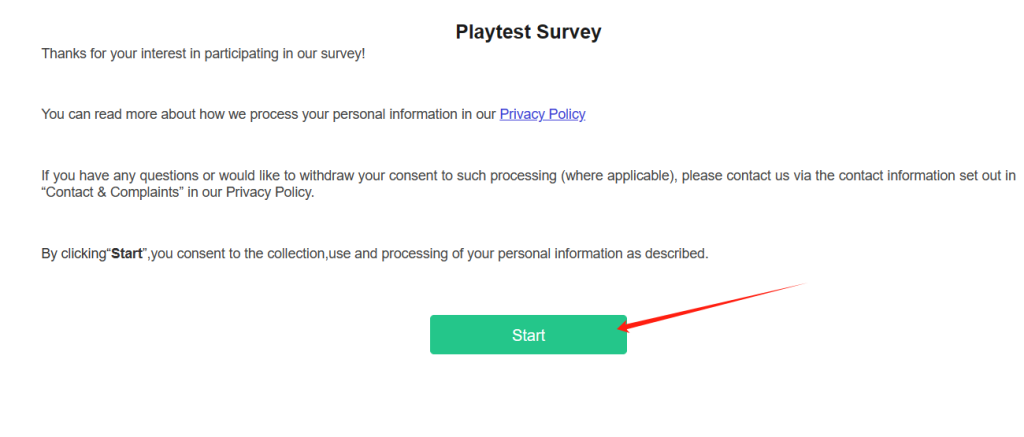This screenshot has width=1024, height=437.
Task: Click the thin tail end of red arrow
Action: point(800,285)
